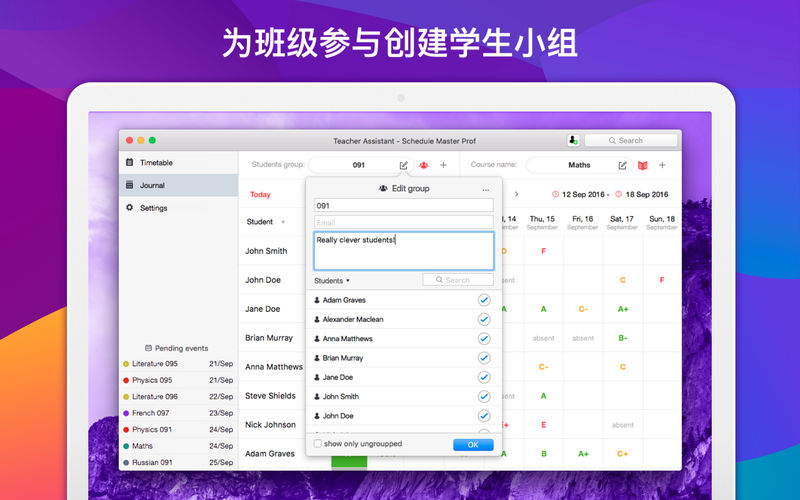Click the Pending events calendar icon
800x500 pixels.
[x=148, y=348]
